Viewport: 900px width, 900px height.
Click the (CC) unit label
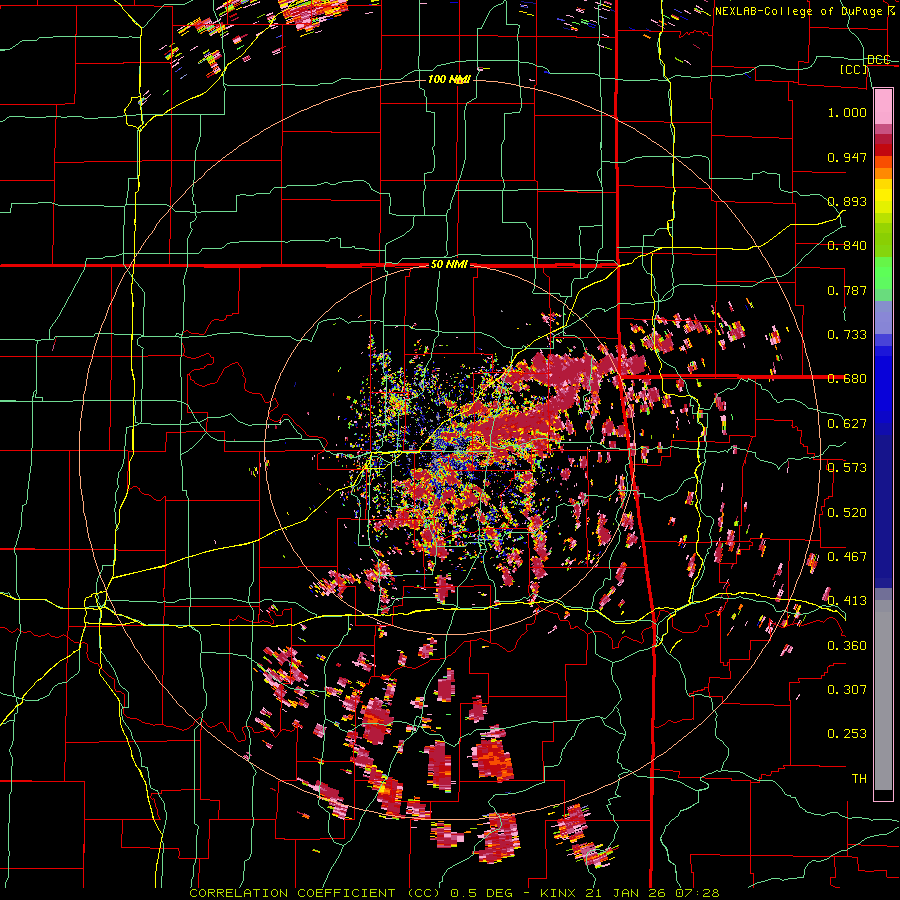point(854,69)
